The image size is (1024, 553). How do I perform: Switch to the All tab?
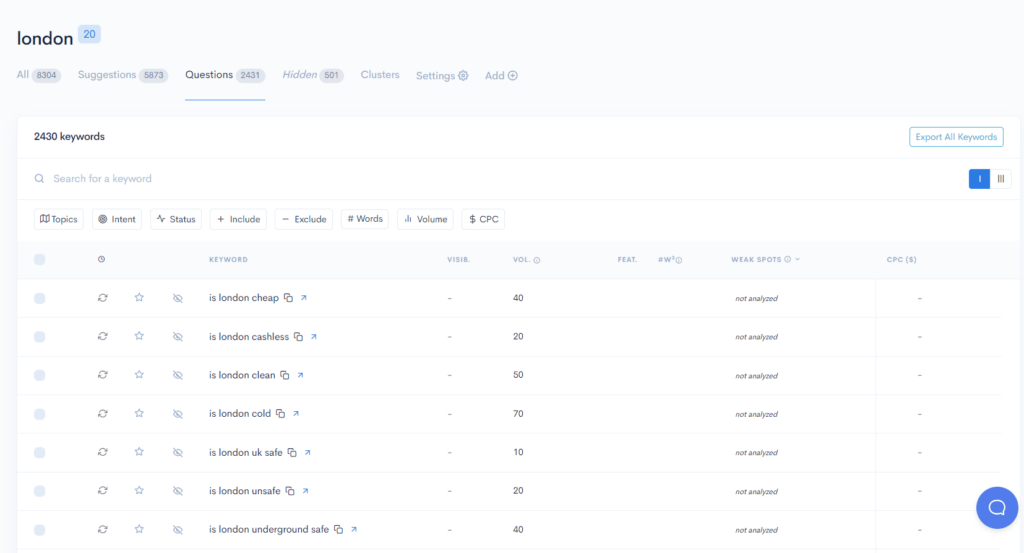(39, 75)
